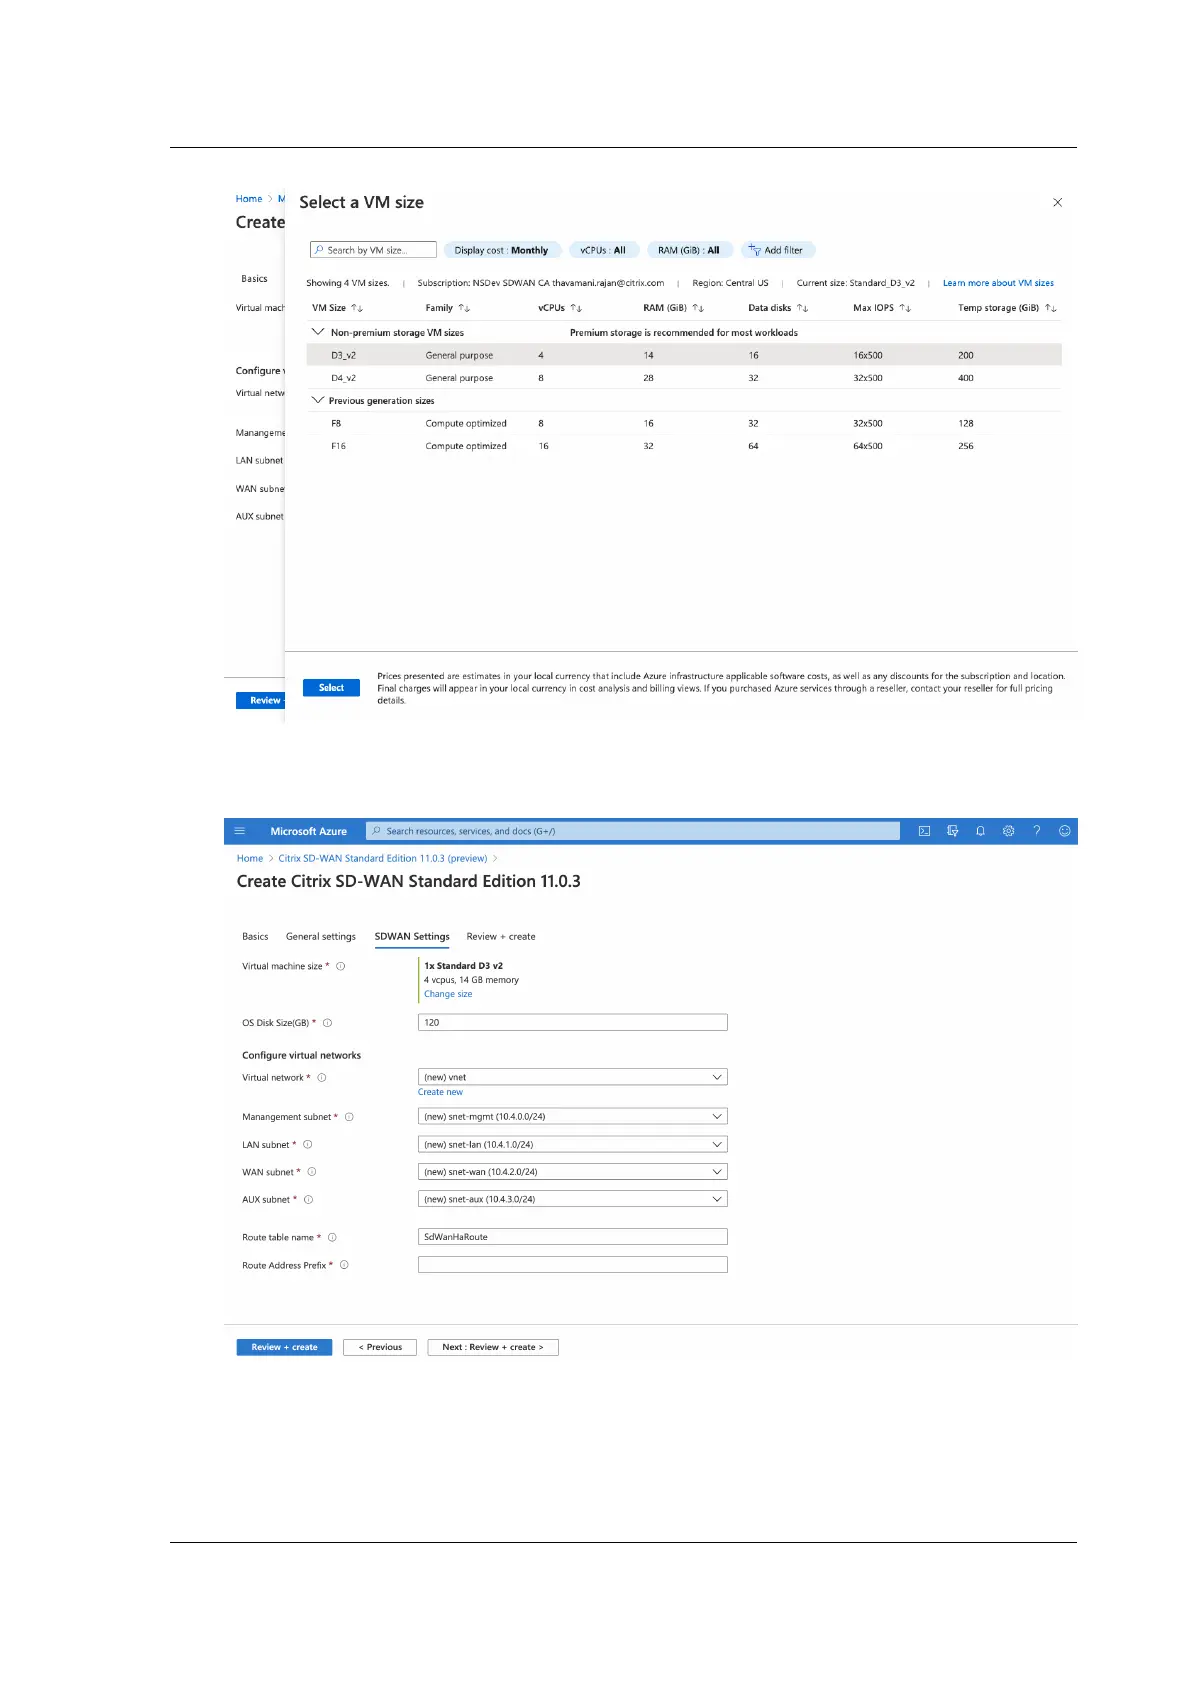Image resolution: width=1191 pixels, height=1684 pixels.
Task: Show info tooltip for OS Disk Size(GB)
Action: click(x=327, y=1023)
